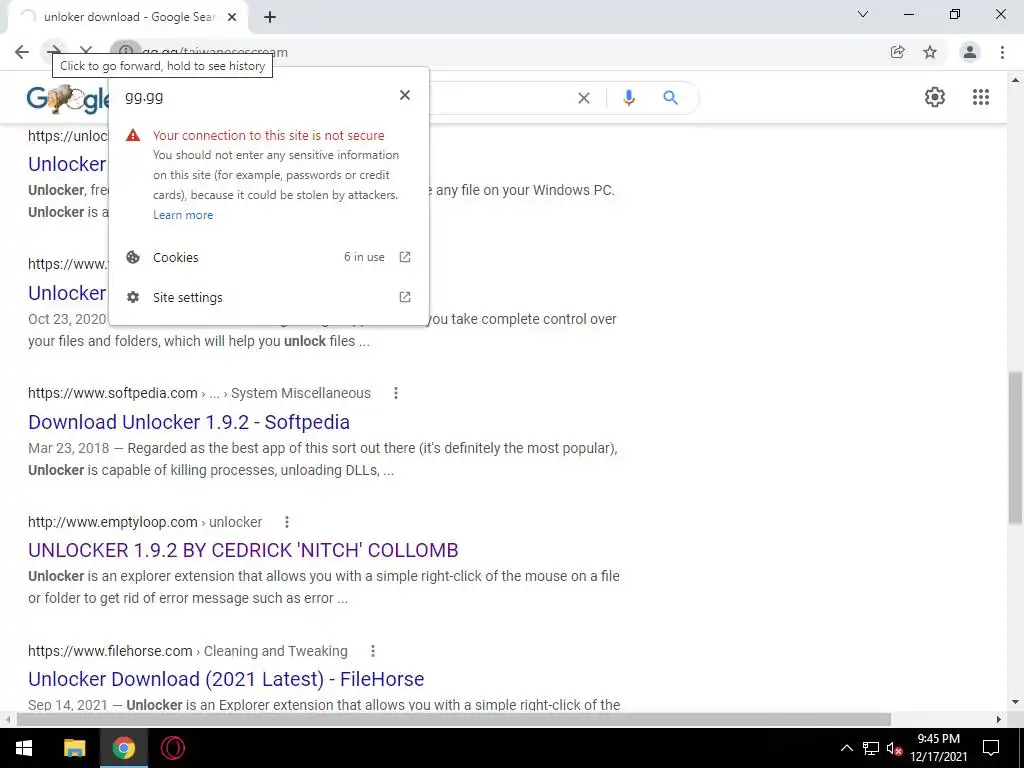Open the more options dots for Softpedia result
Image resolution: width=1024 pixels, height=768 pixels.
click(396, 393)
